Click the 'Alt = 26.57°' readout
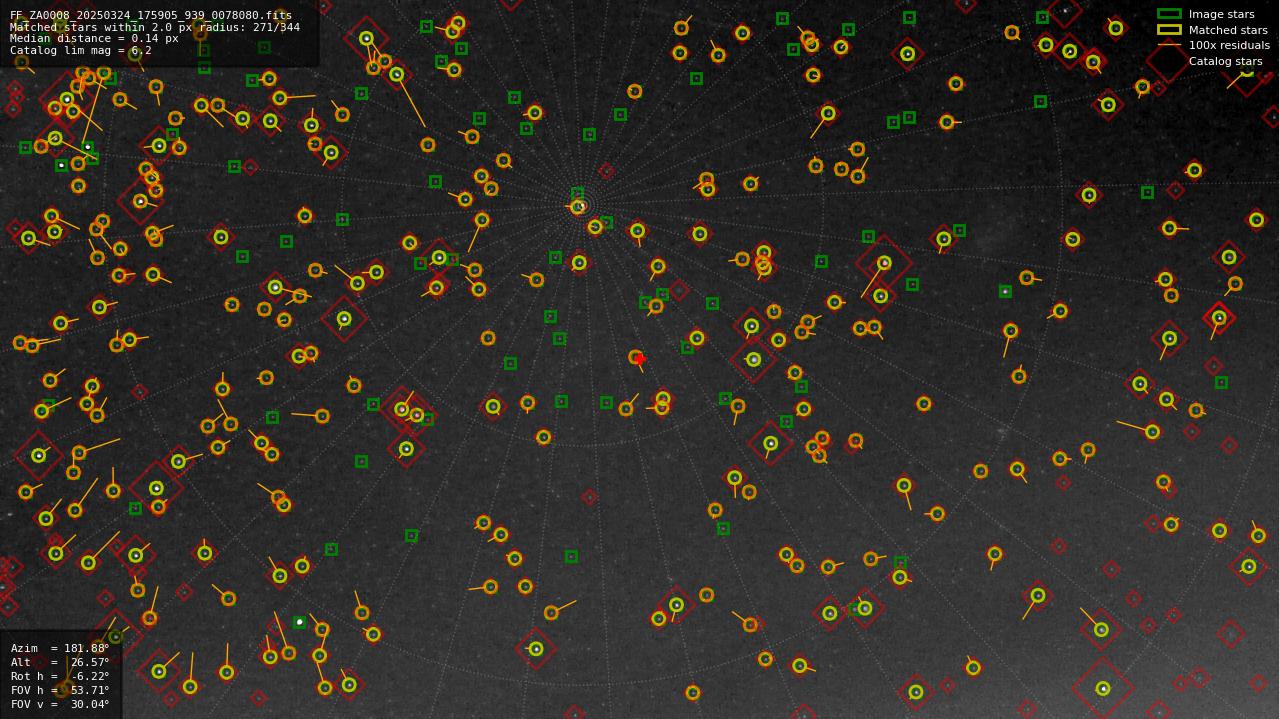This screenshot has height=719, width=1279. (60, 662)
